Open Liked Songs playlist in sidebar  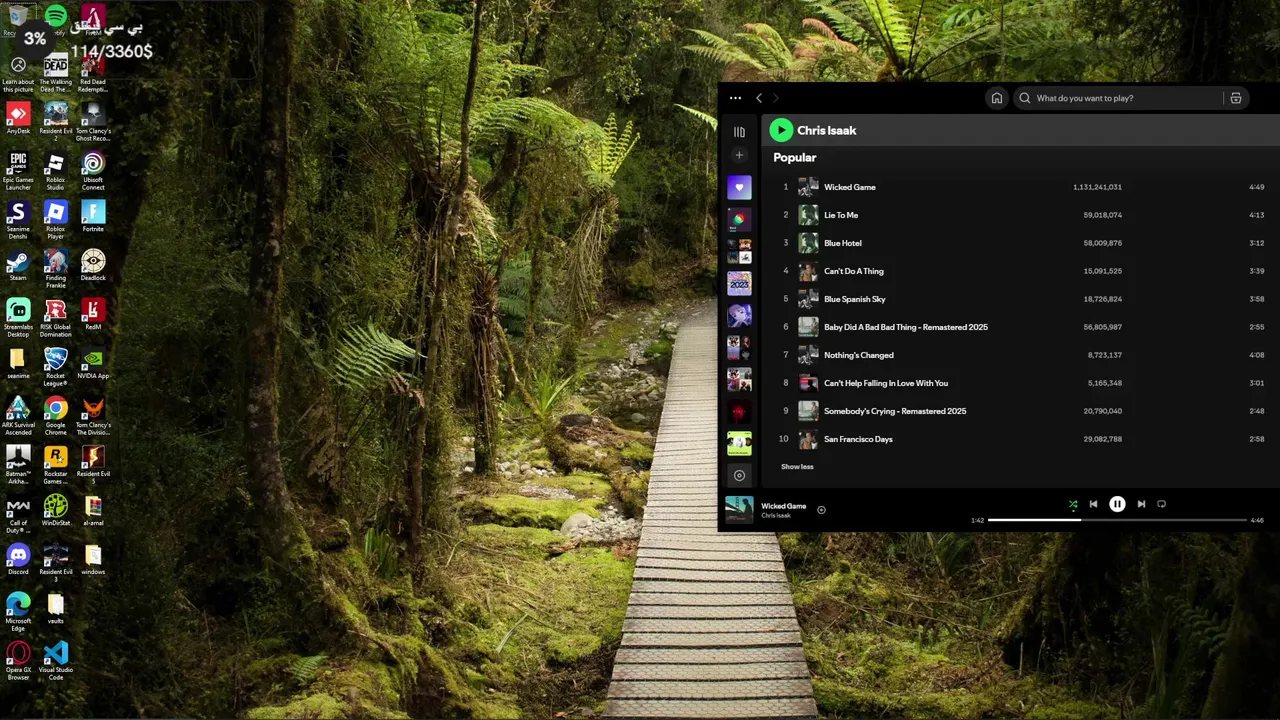739,187
